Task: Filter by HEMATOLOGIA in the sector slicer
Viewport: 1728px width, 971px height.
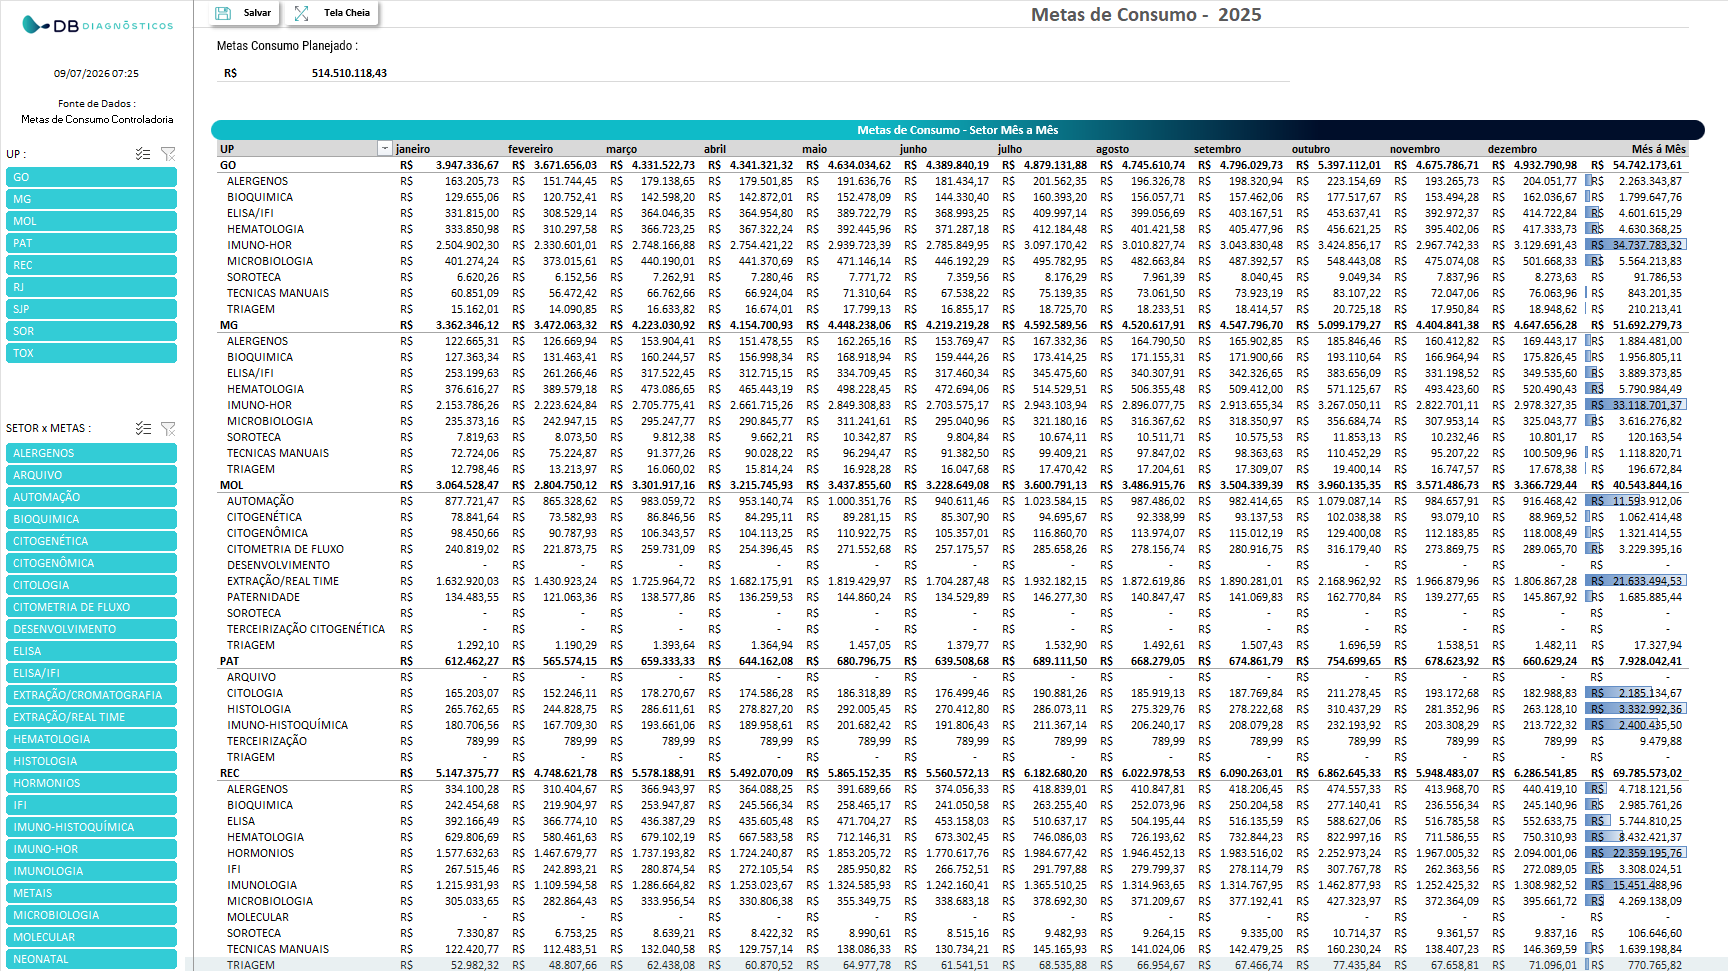Action: click(x=91, y=739)
